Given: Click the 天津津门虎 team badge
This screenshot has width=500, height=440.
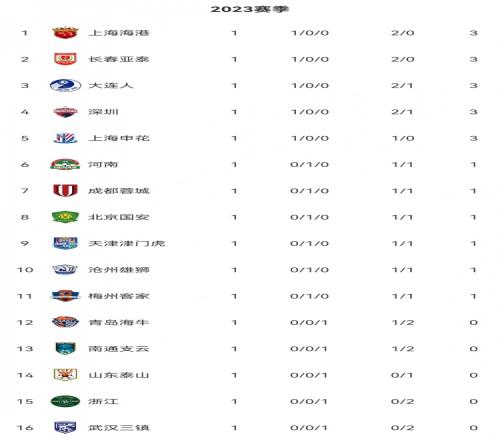Looking at the screenshot, I should [x=65, y=243].
